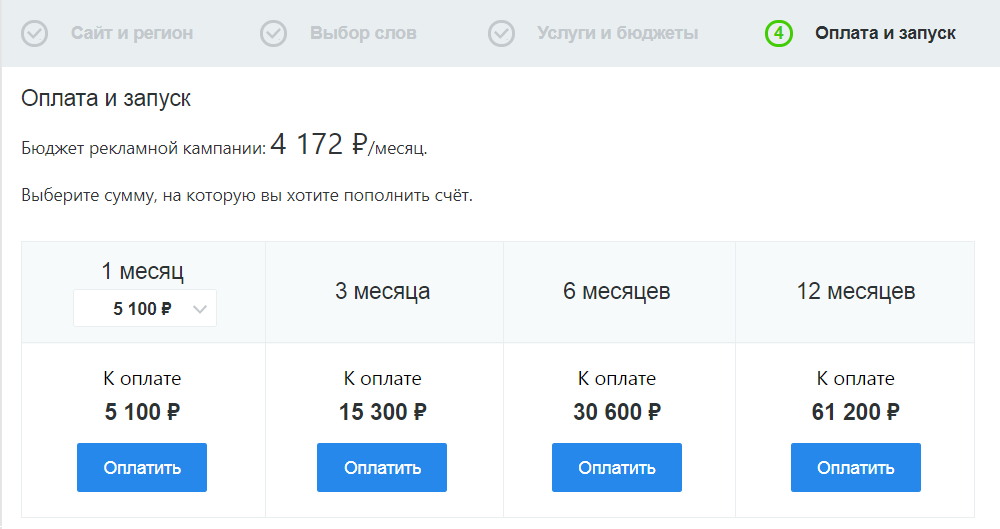Go back to the Сайт и регион step

pyautogui.click(x=132, y=34)
